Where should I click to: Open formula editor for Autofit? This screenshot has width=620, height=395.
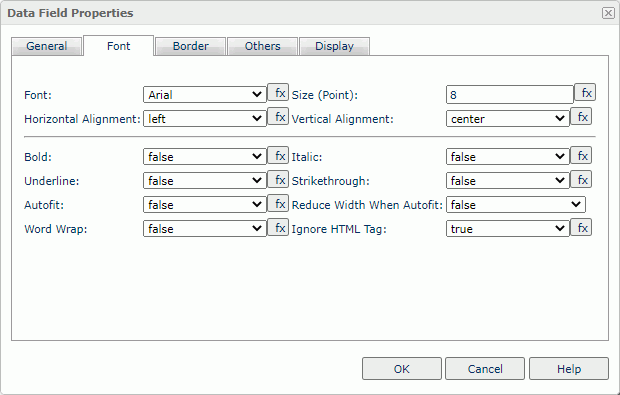[x=278, y=204]
